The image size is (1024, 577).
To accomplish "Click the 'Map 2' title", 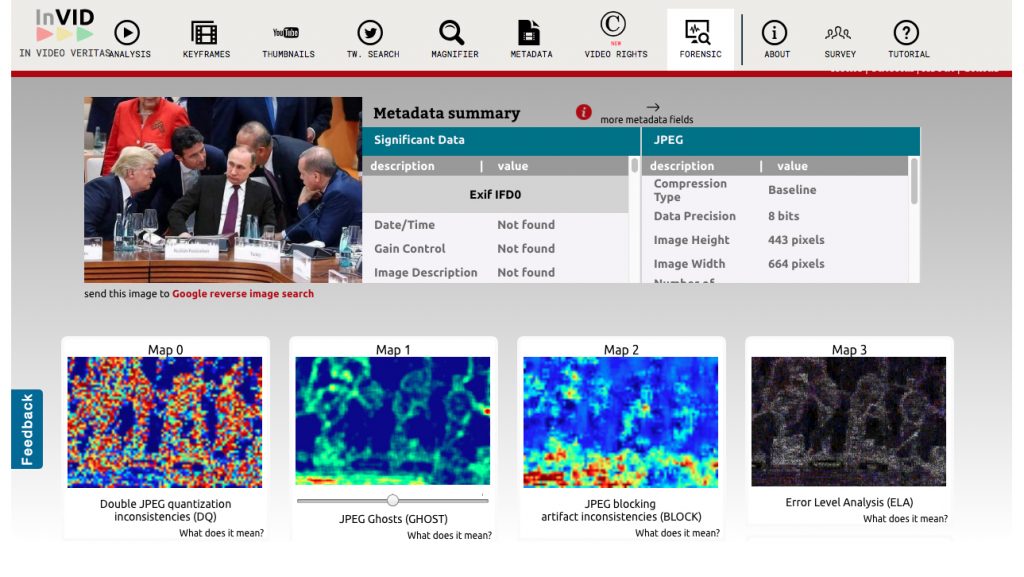I will coord(621,350).
